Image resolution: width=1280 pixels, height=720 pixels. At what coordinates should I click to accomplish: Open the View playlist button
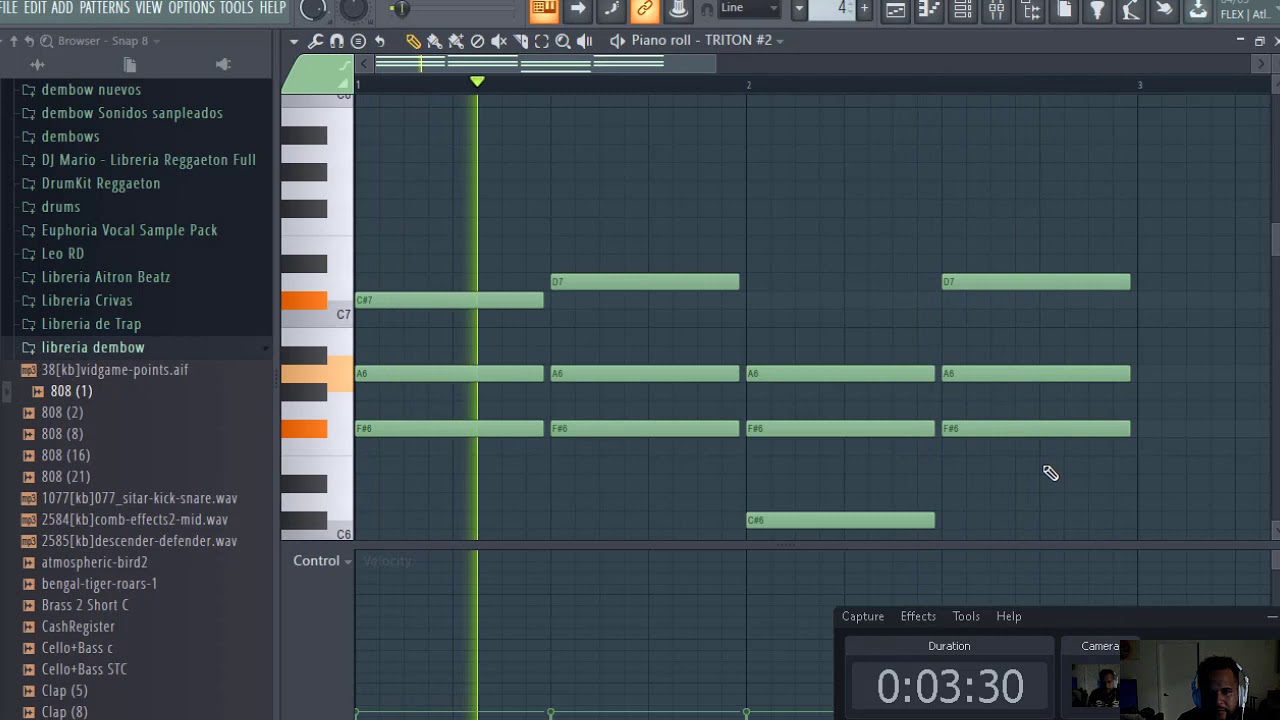(895, 10)
